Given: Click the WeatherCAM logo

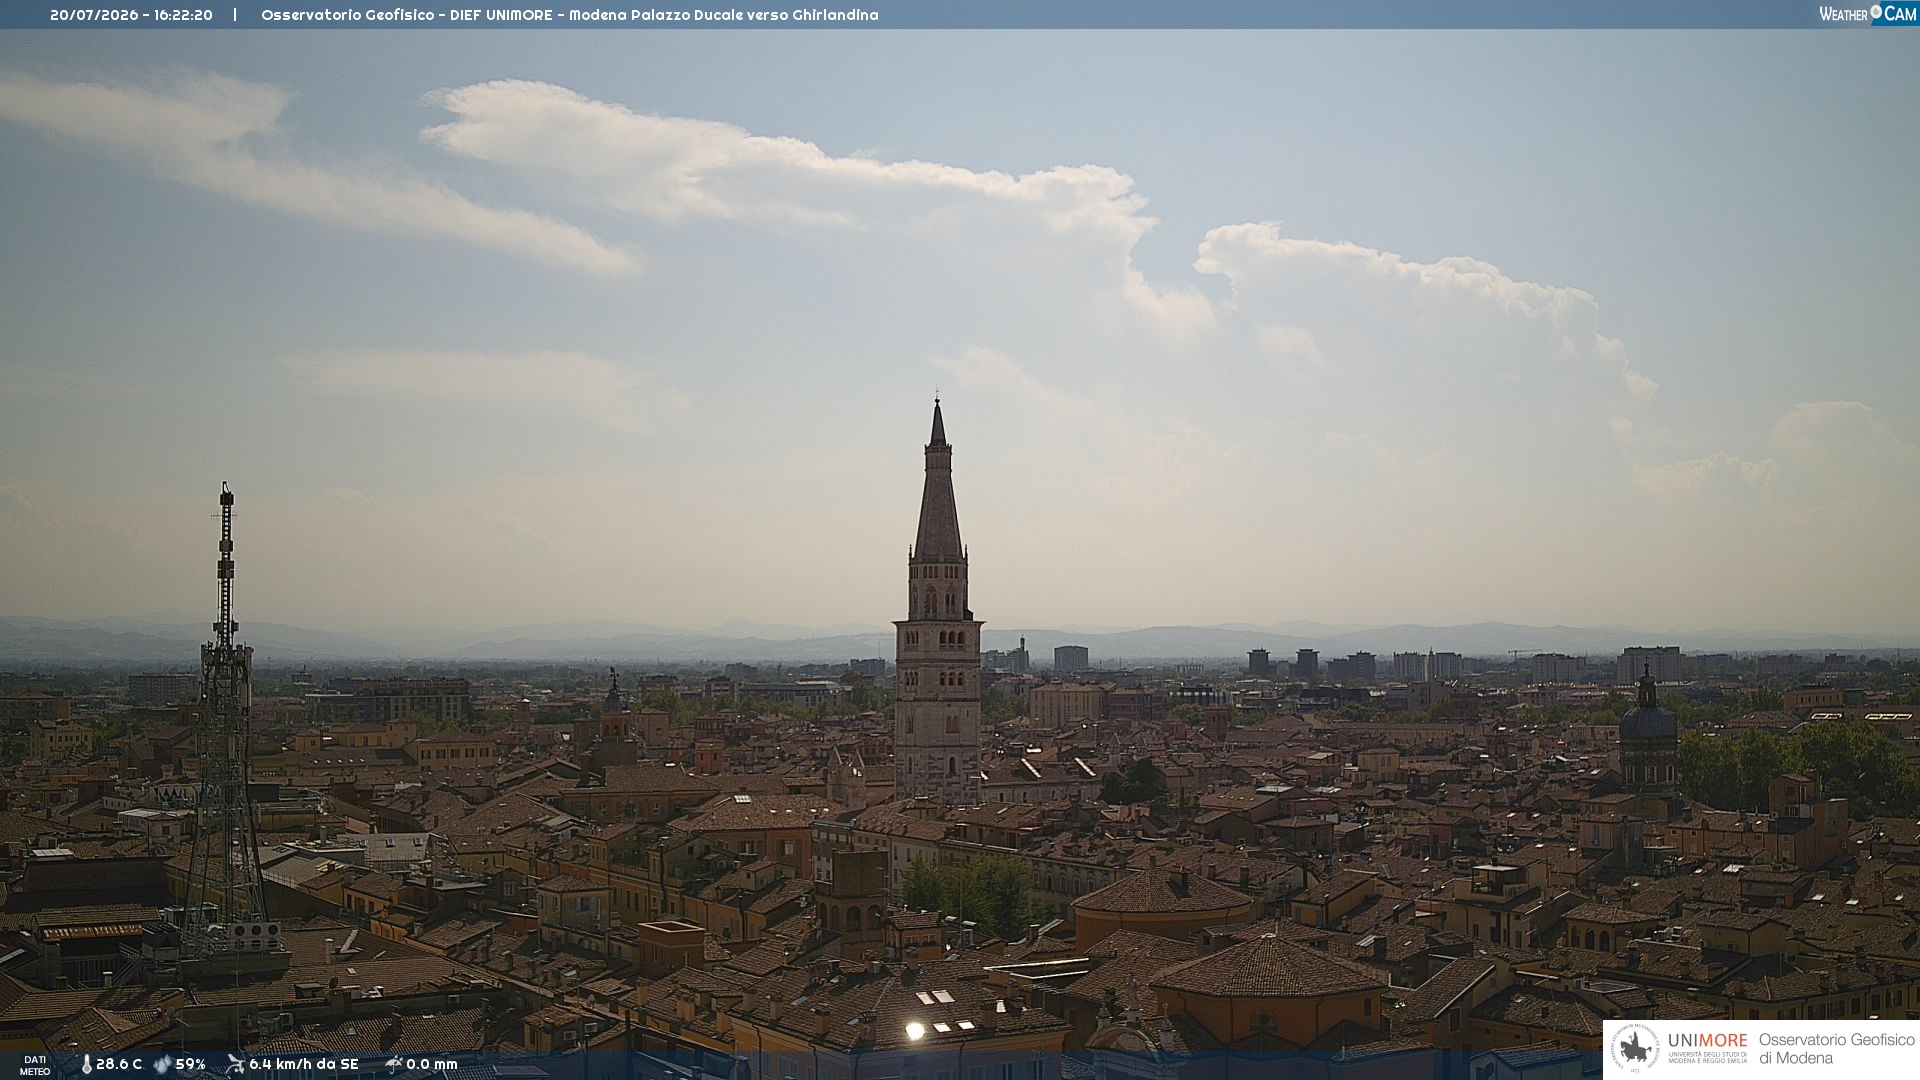Looking at the screenshot, I should (1868, 14).
